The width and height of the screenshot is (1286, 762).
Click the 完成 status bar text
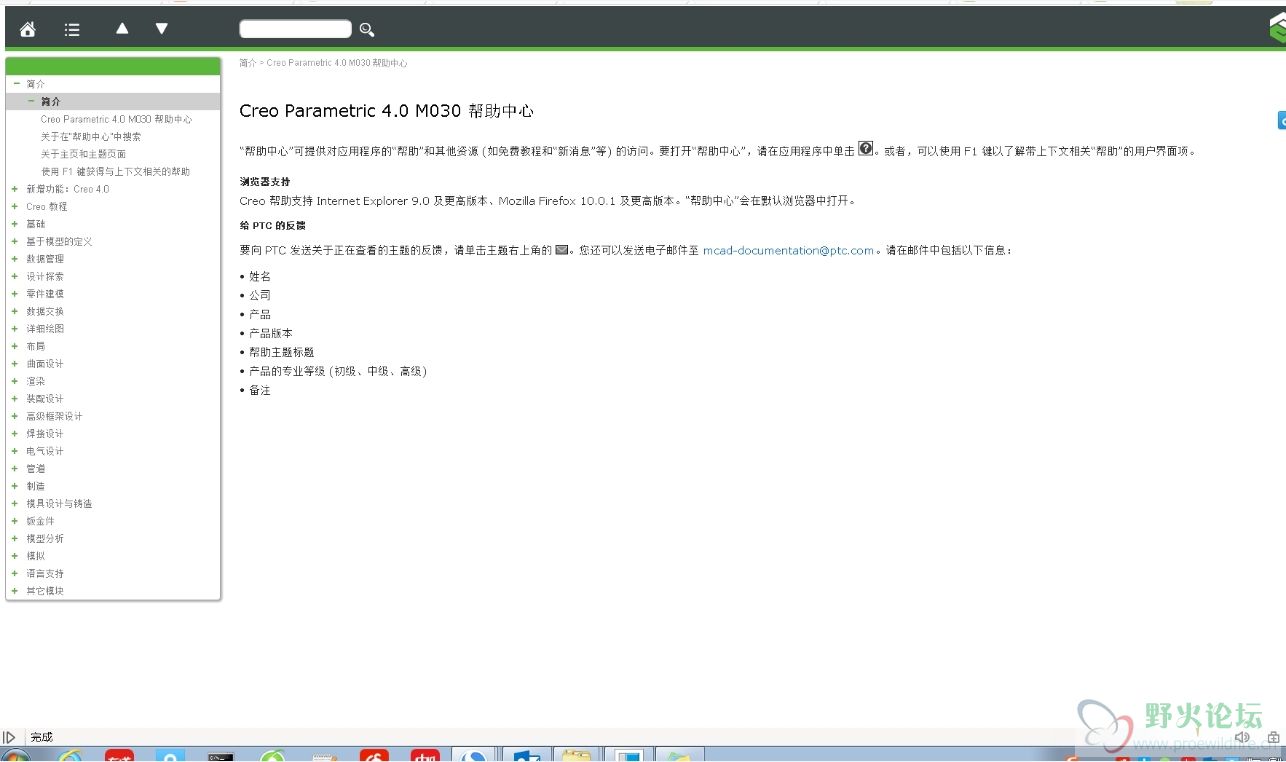(x=41, y=738)
